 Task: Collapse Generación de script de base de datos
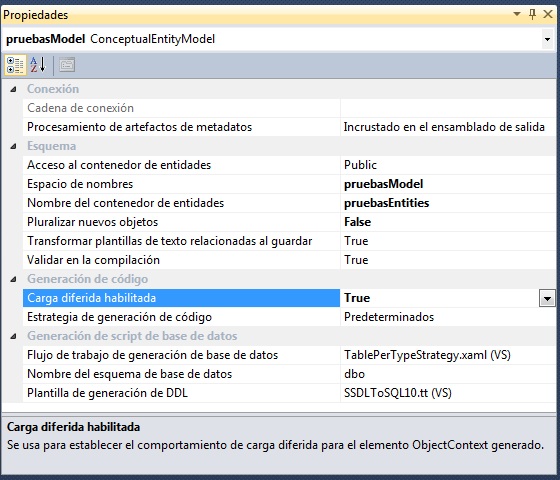[x=13, y=336]
